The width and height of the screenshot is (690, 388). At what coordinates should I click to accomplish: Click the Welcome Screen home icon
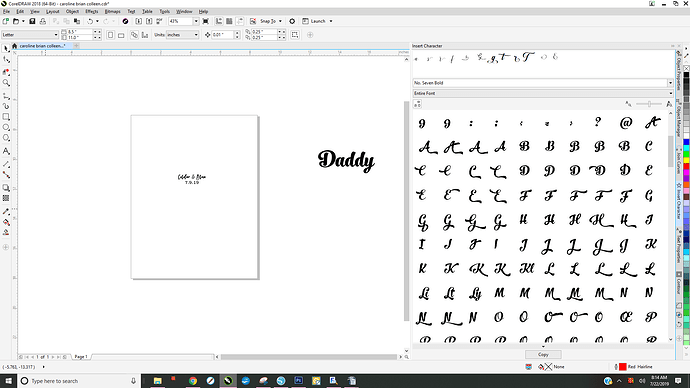[x=15, y=46]
